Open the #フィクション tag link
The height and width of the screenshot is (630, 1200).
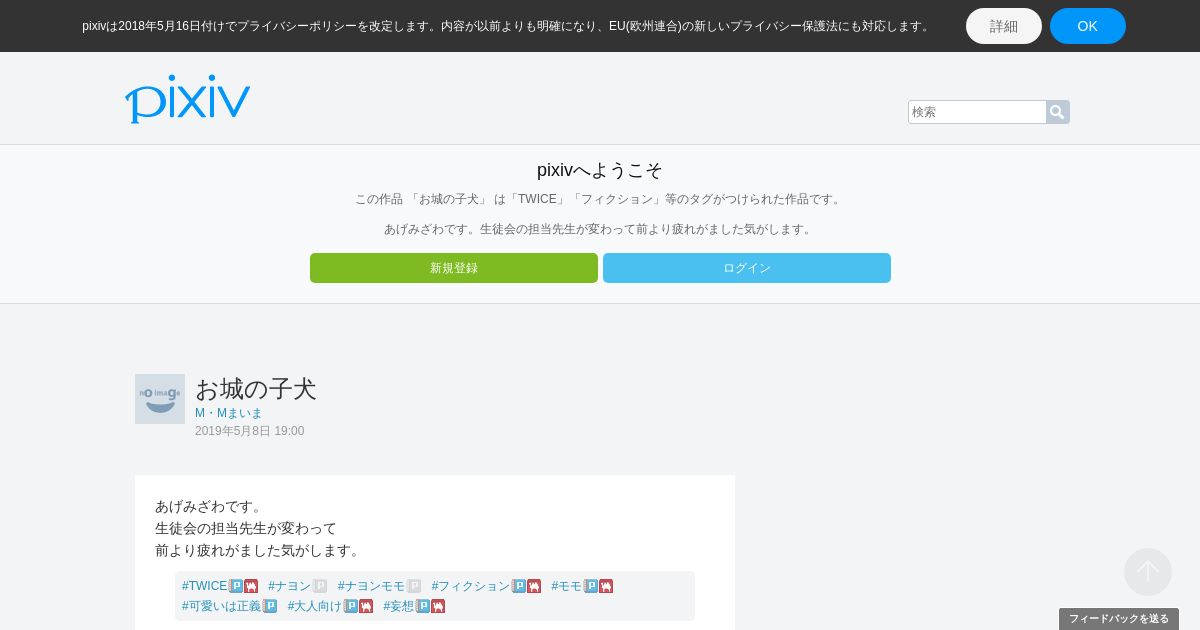[x=471, y=586]
